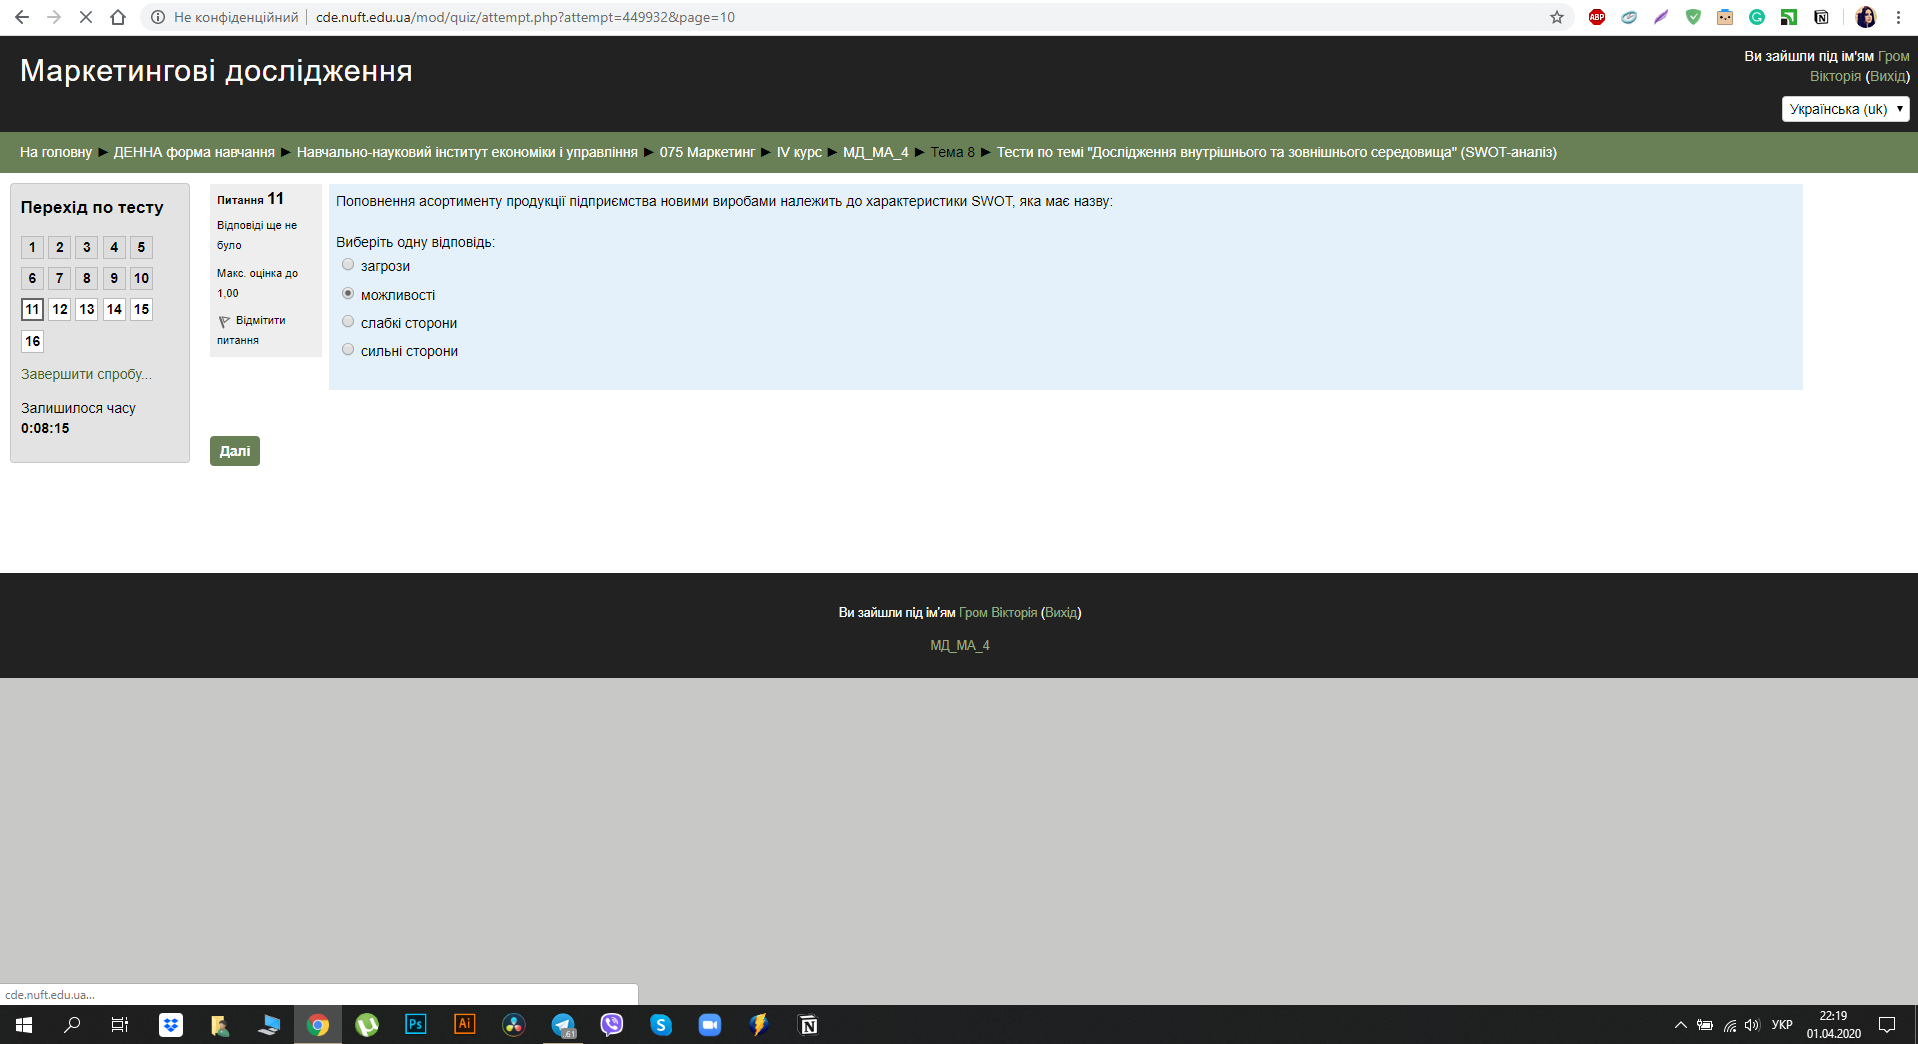Image resolution: width=1918 pixels, height=1044 pixels.
Task: Bookmark this page with the star icon
Action: click(x=1557, y=17)
